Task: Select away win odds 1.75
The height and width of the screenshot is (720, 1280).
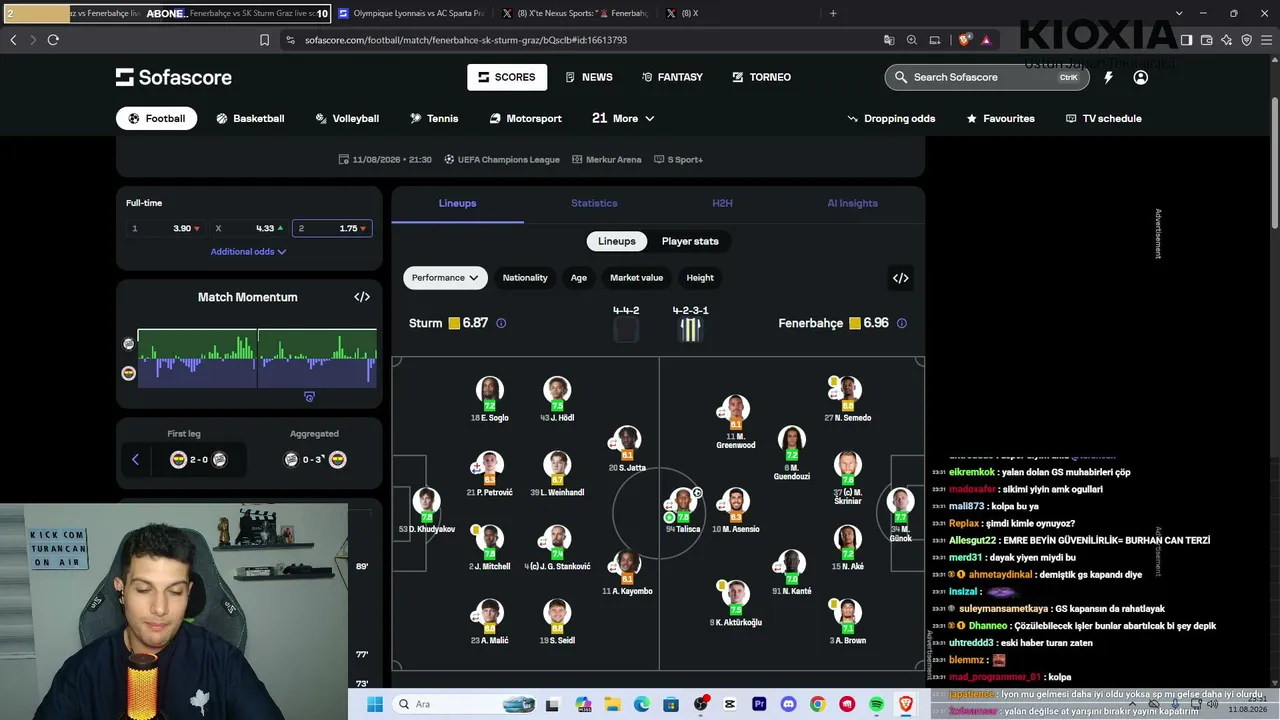Action: [332, 228]
